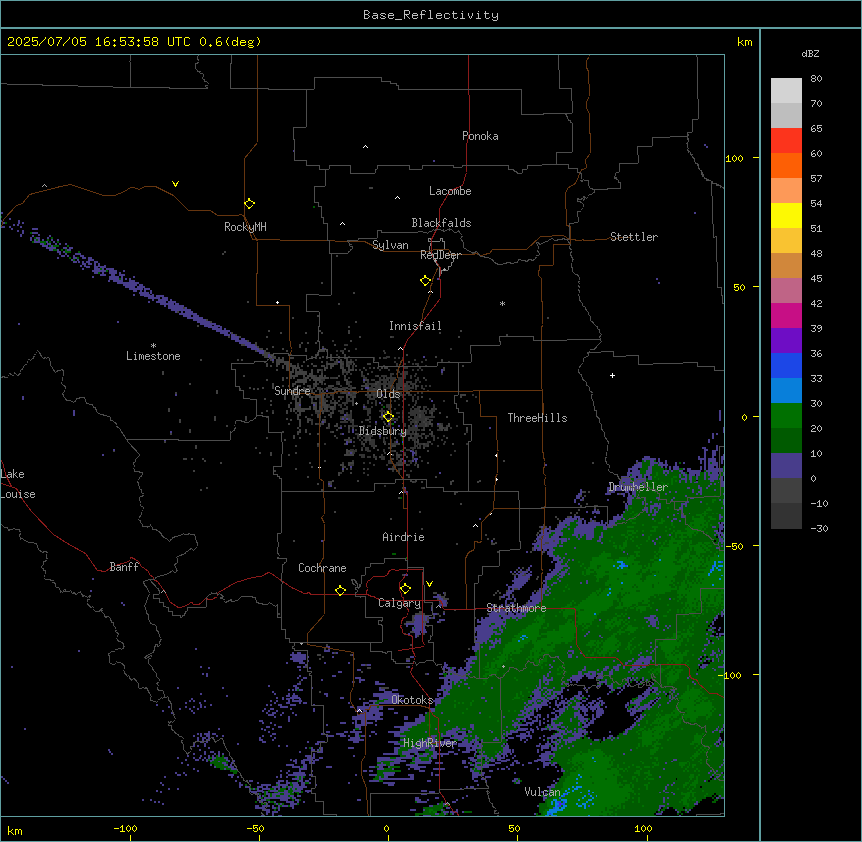Pick the purple 39 dBZ legend swatch

786,340
